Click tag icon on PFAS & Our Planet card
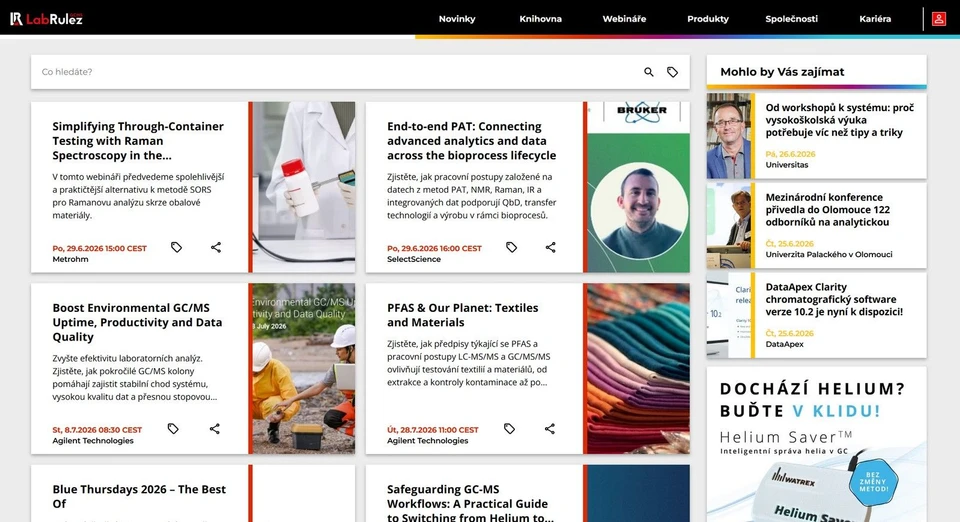 pos(509,429)
